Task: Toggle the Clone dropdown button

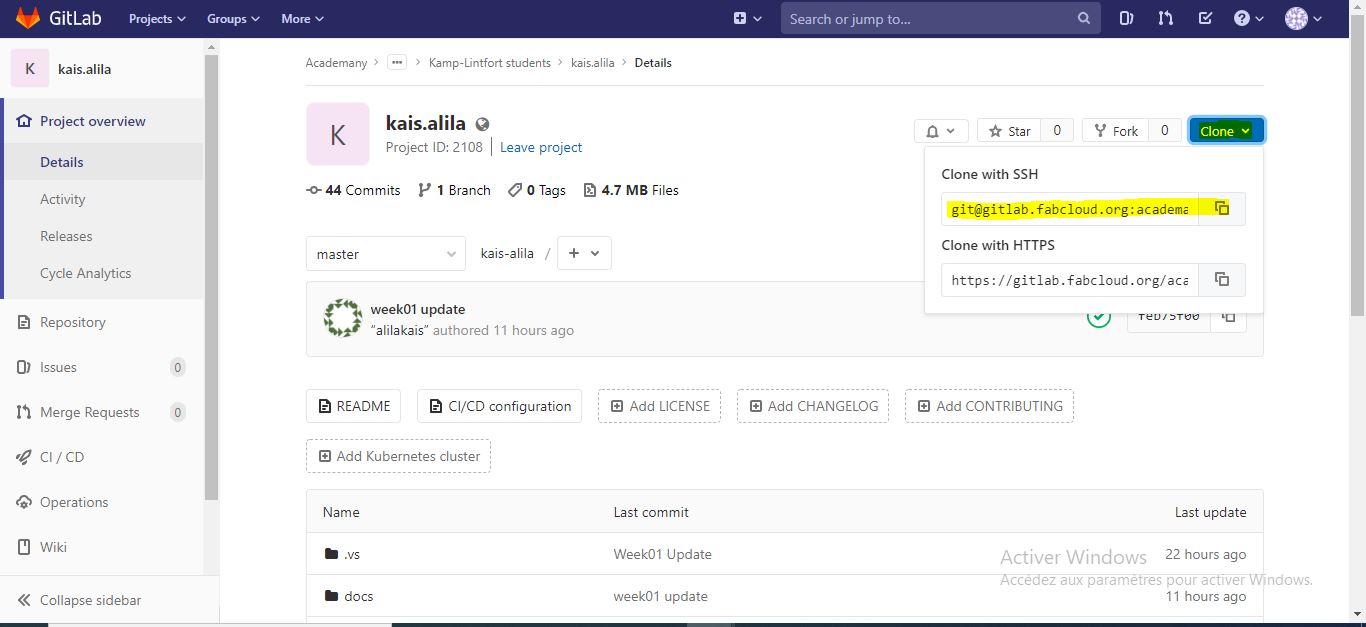Action: (1226, 131)
